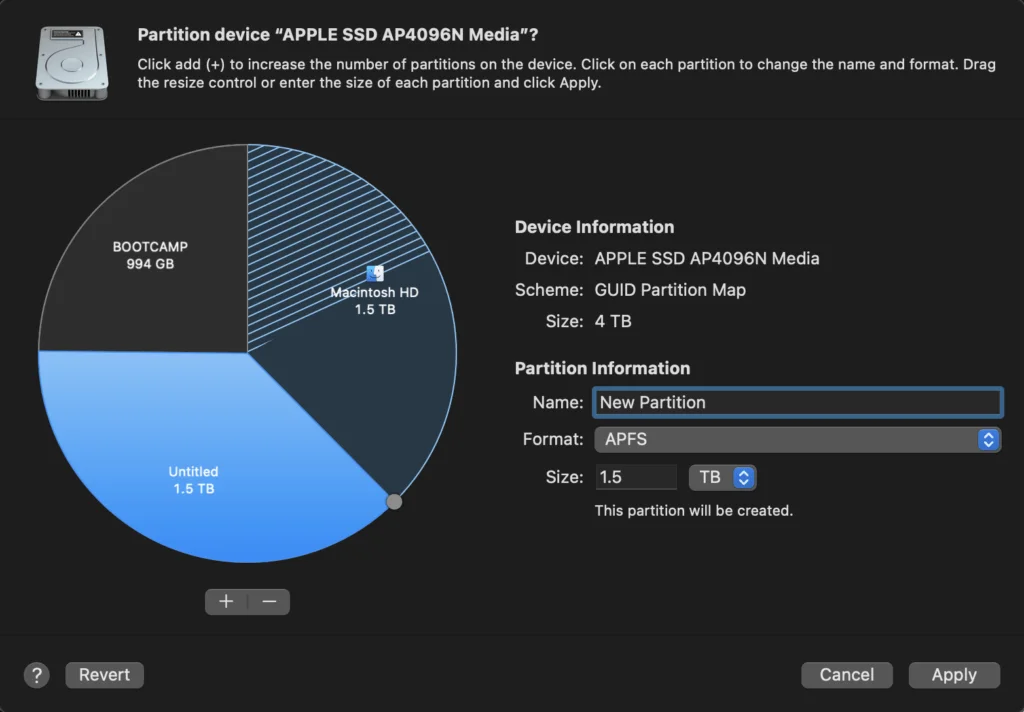Click the hard drive icon in header
This screenshot has height=712, width=1024.
[72, 63]
